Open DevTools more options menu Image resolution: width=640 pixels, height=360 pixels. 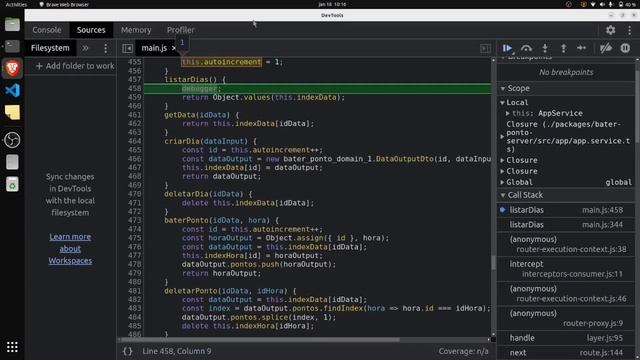(x=629, y=30)
